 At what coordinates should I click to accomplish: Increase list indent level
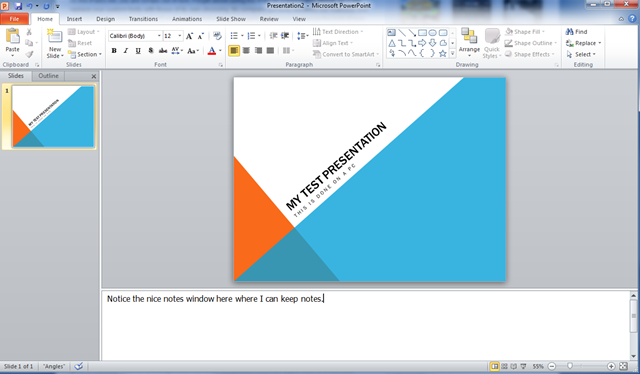click(285, 36)
